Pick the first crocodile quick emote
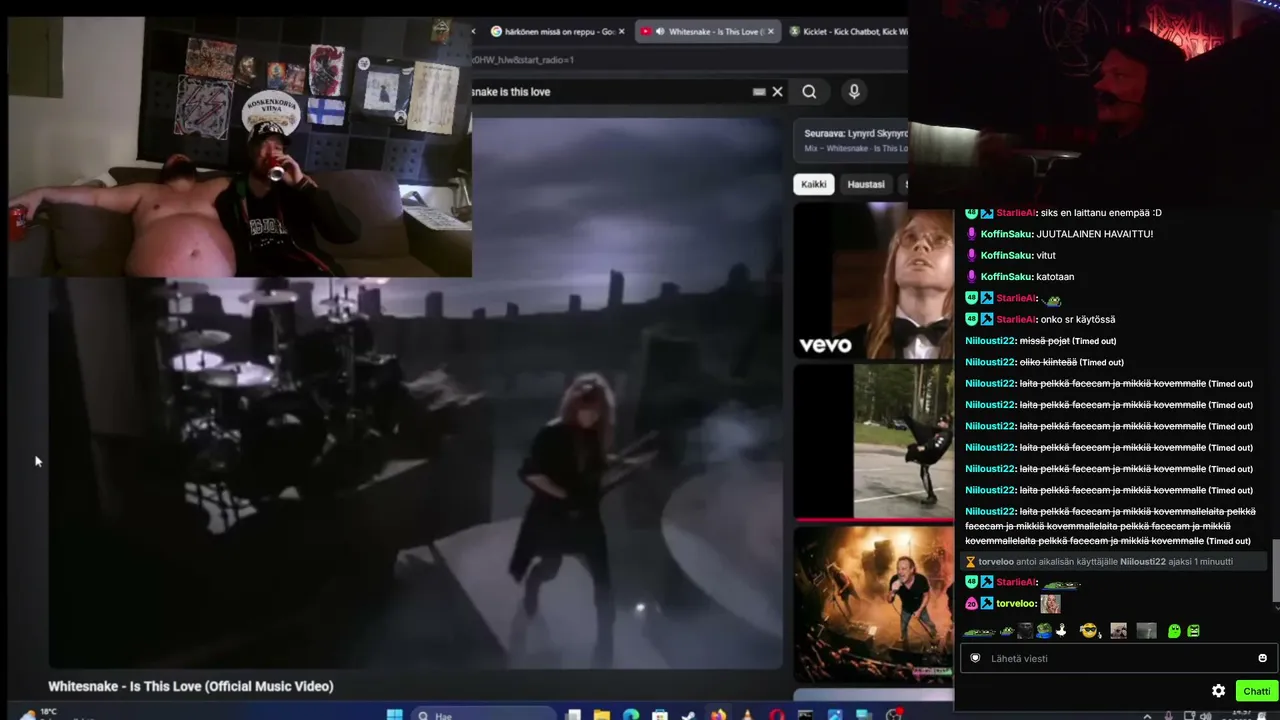The height and width of the screenshot is (720, 1280). coord(979,631)
